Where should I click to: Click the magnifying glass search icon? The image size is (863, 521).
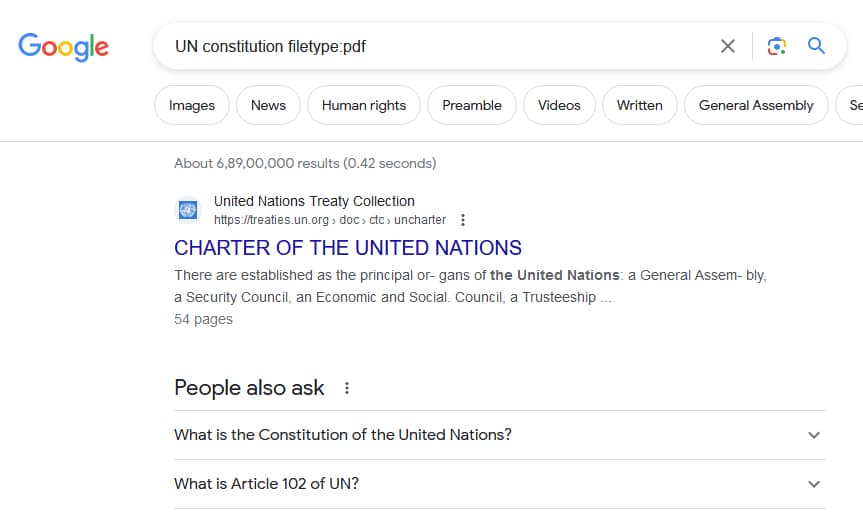click(816, 46)
